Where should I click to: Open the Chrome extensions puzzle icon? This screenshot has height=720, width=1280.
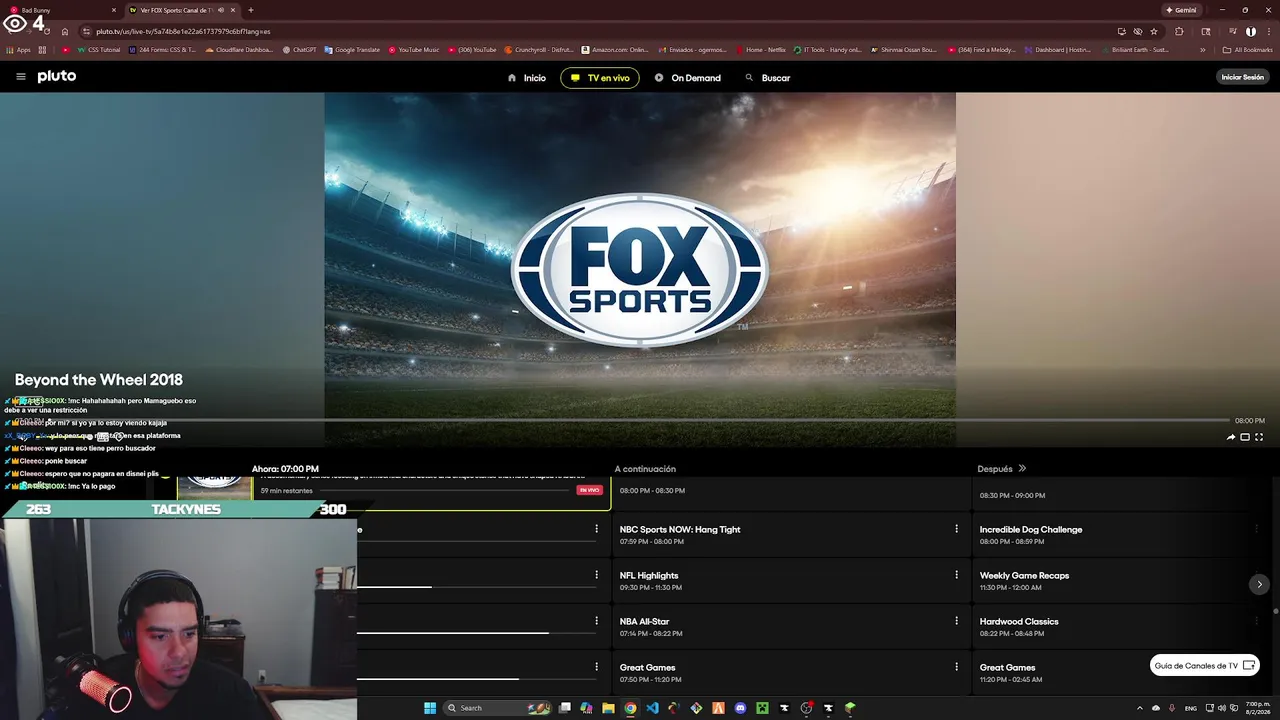click(x=1179, y=31)
